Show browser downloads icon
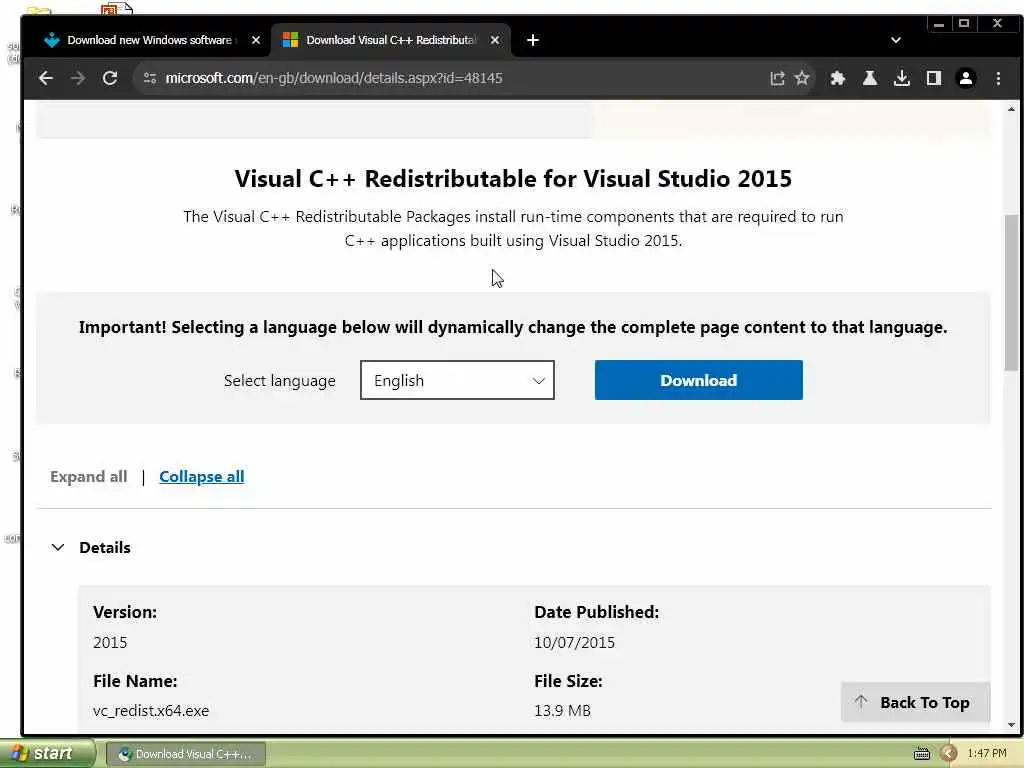Screen dimensions: 1024x768 901,78
